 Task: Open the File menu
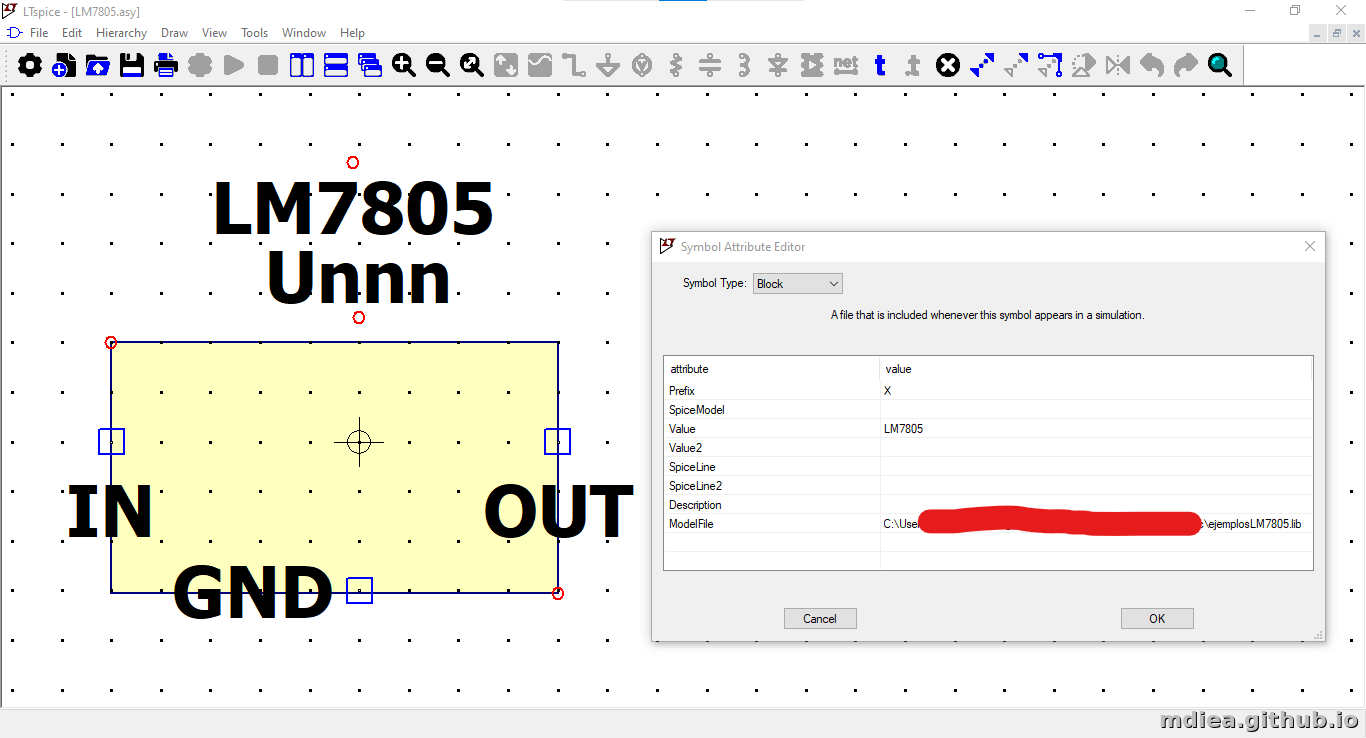pos(39,33)
